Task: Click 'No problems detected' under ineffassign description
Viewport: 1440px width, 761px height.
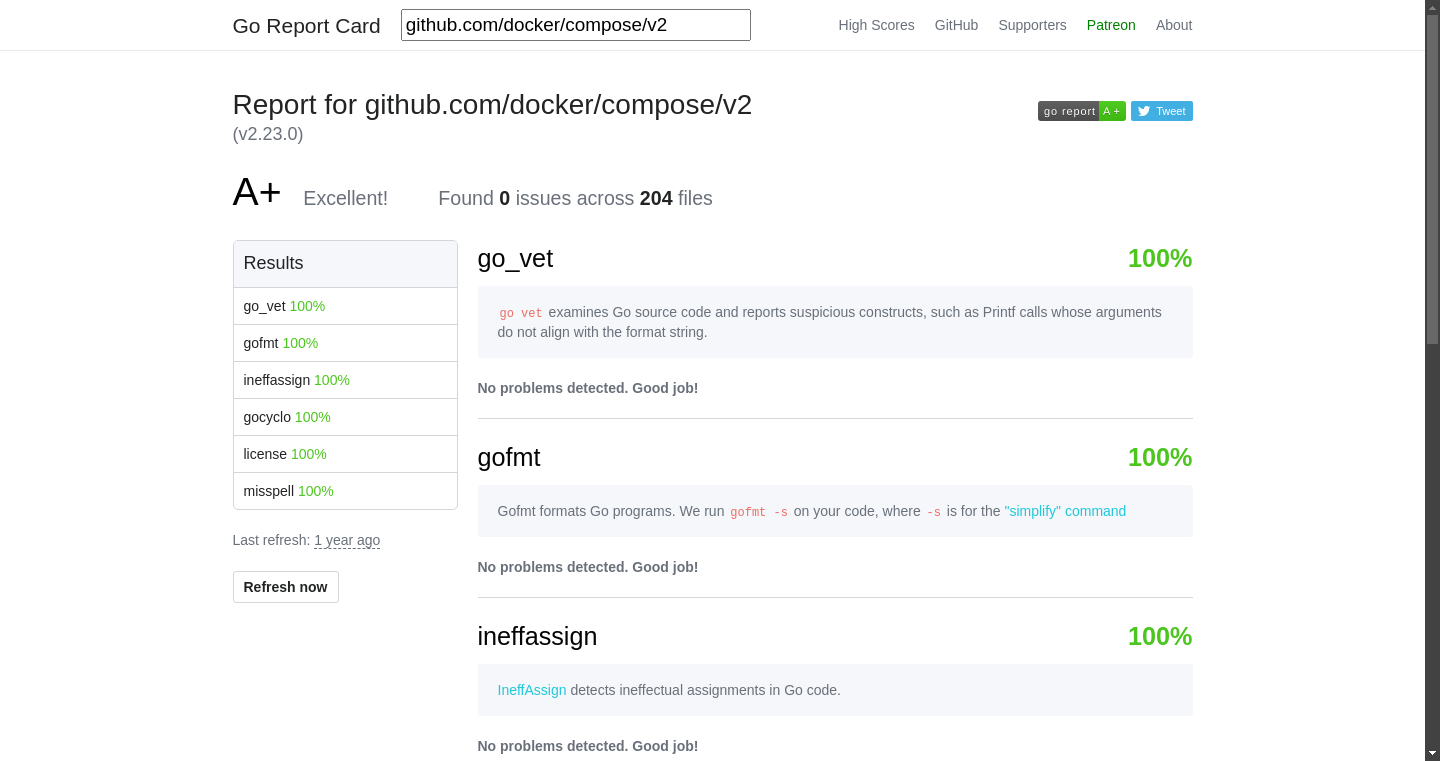Action: 588,746
